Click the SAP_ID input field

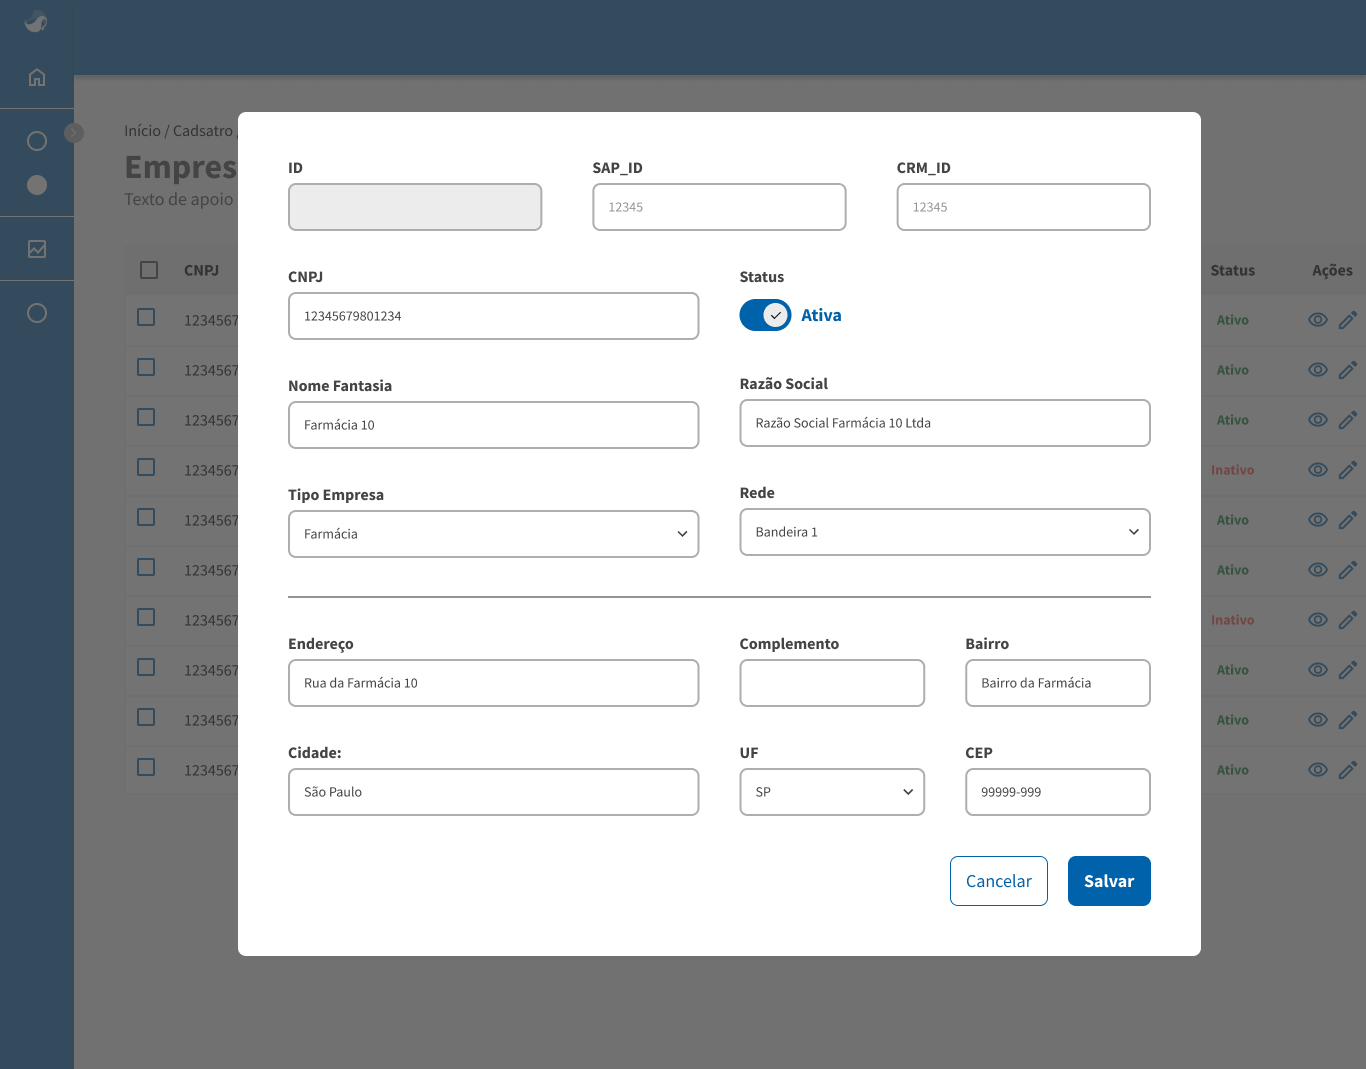[719, 207]
